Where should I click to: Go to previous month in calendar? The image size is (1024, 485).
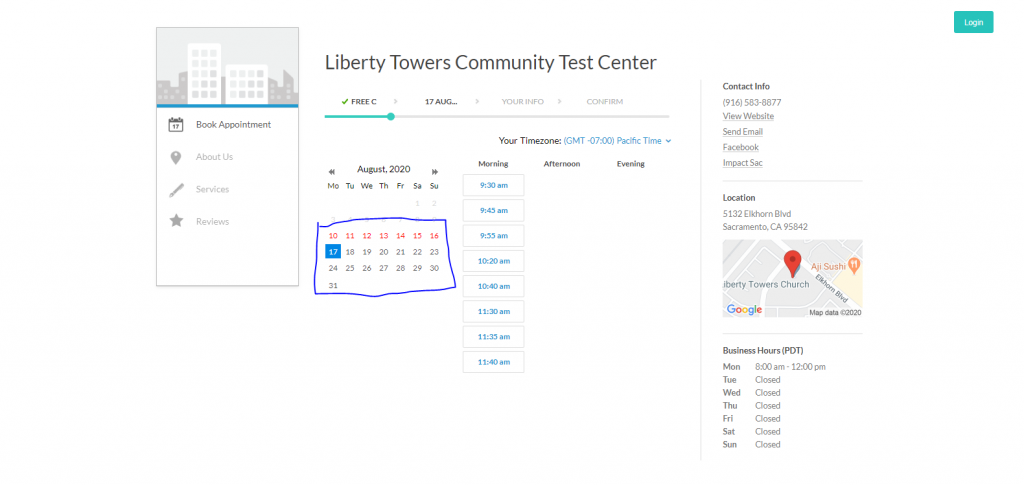click(332, 172)
